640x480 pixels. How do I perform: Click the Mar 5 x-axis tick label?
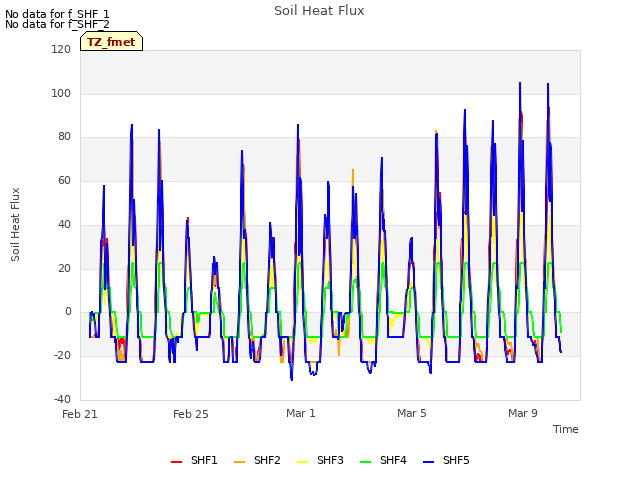pos(412,413)
